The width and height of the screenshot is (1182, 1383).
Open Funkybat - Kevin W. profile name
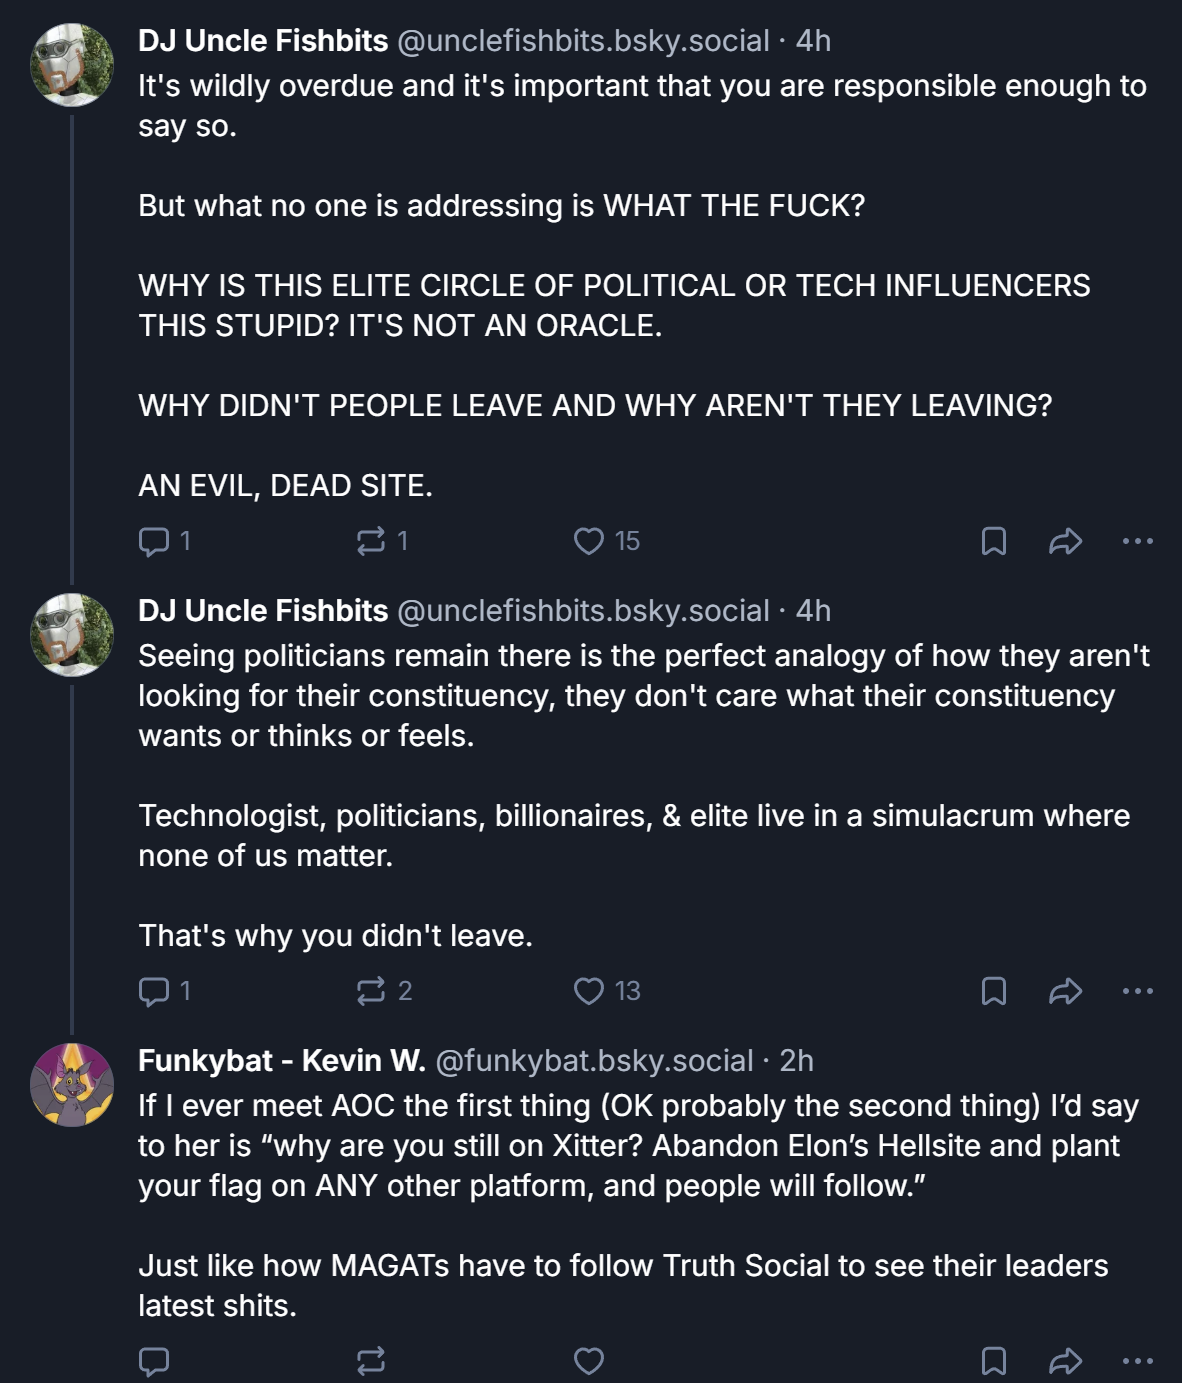point(281,1060)
